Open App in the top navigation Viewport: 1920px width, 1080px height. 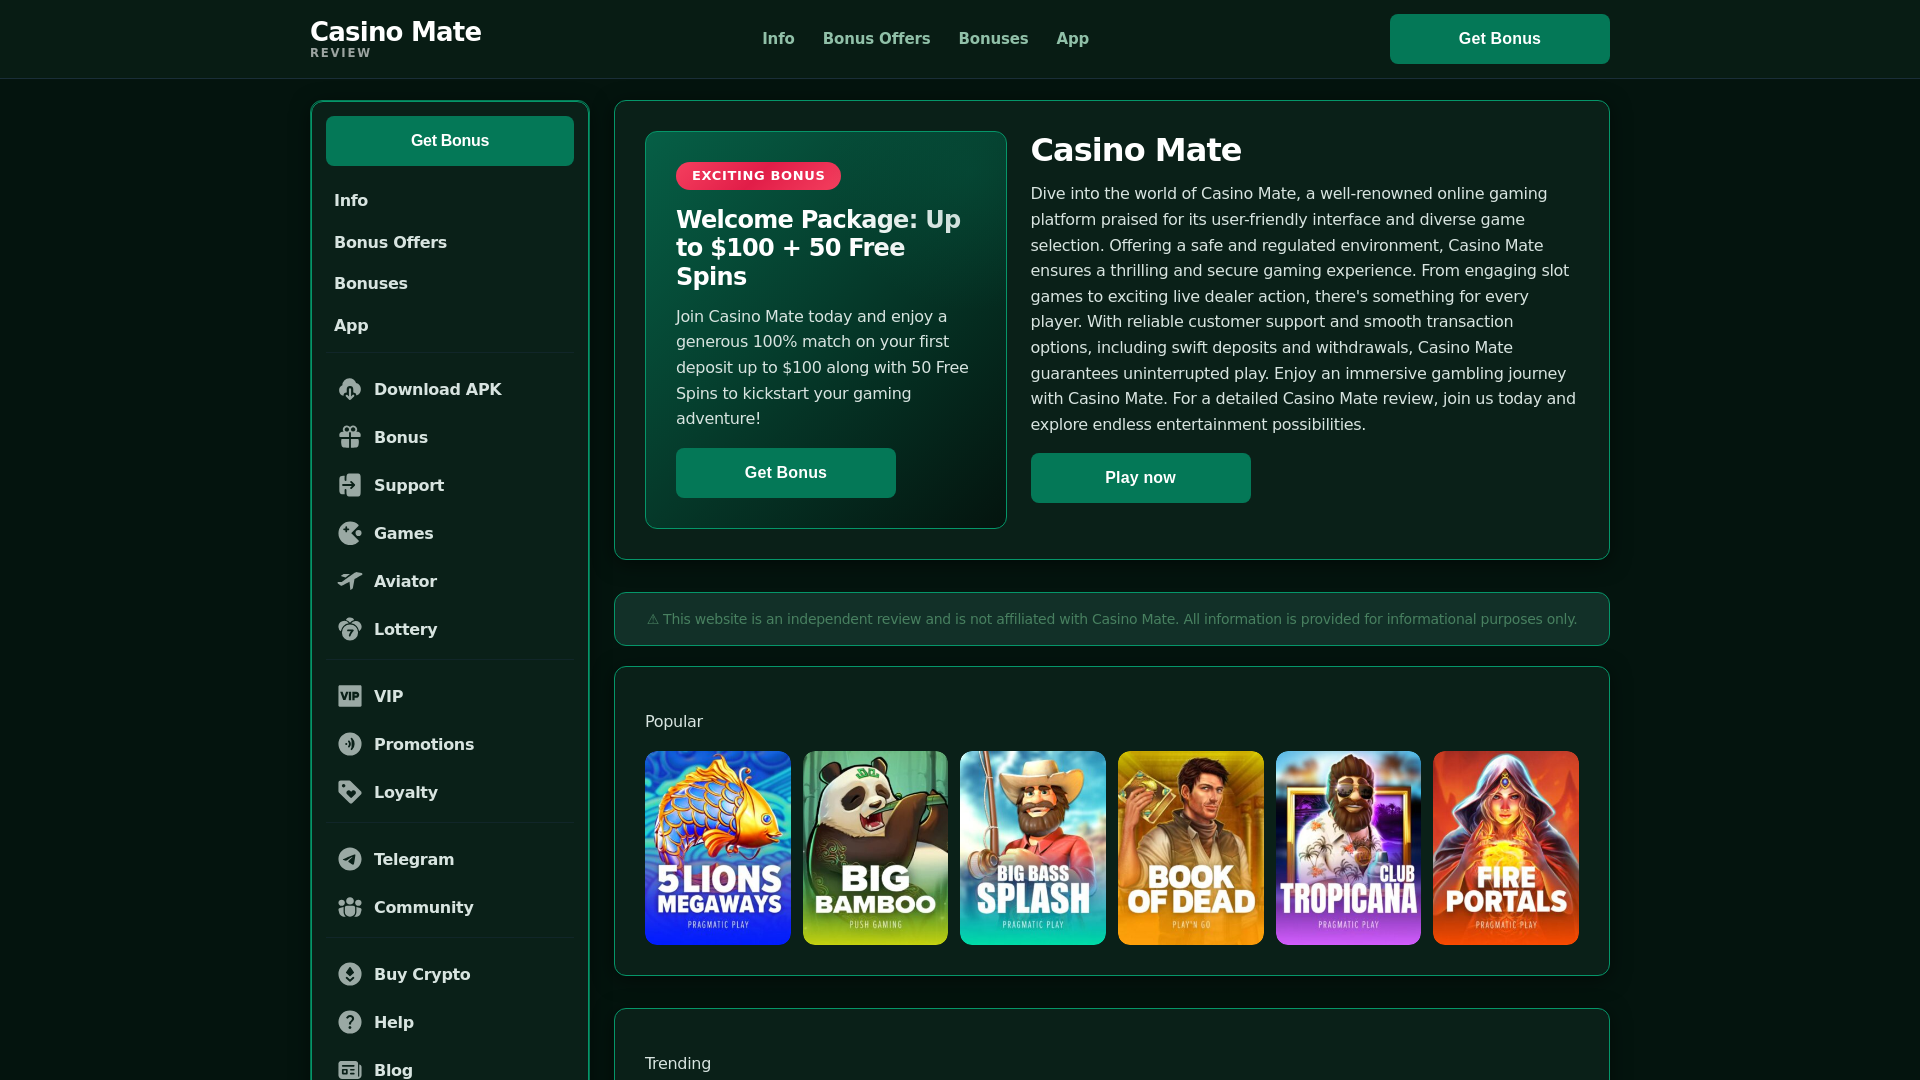pyautogui.click(x=1072, y=39)
